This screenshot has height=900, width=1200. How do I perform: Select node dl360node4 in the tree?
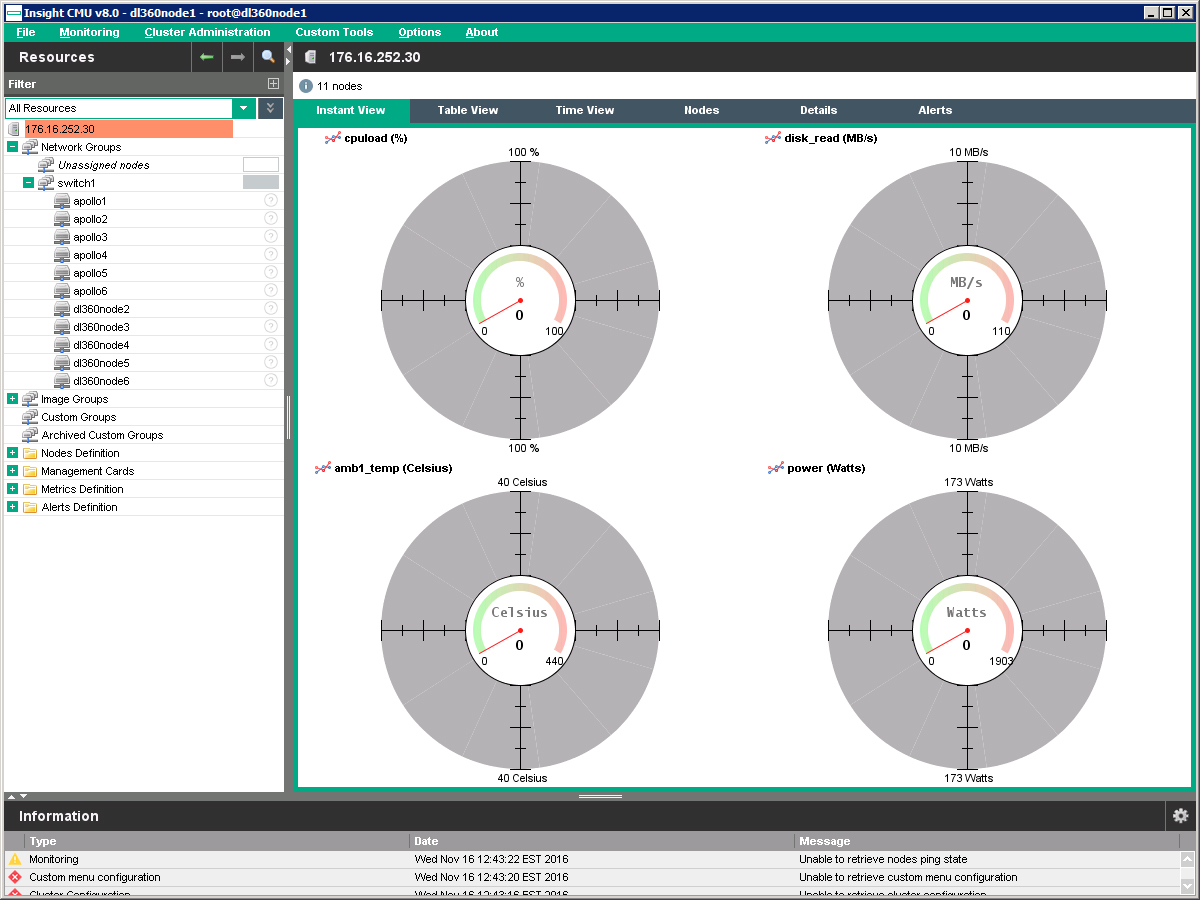click(x=102, y=345)
